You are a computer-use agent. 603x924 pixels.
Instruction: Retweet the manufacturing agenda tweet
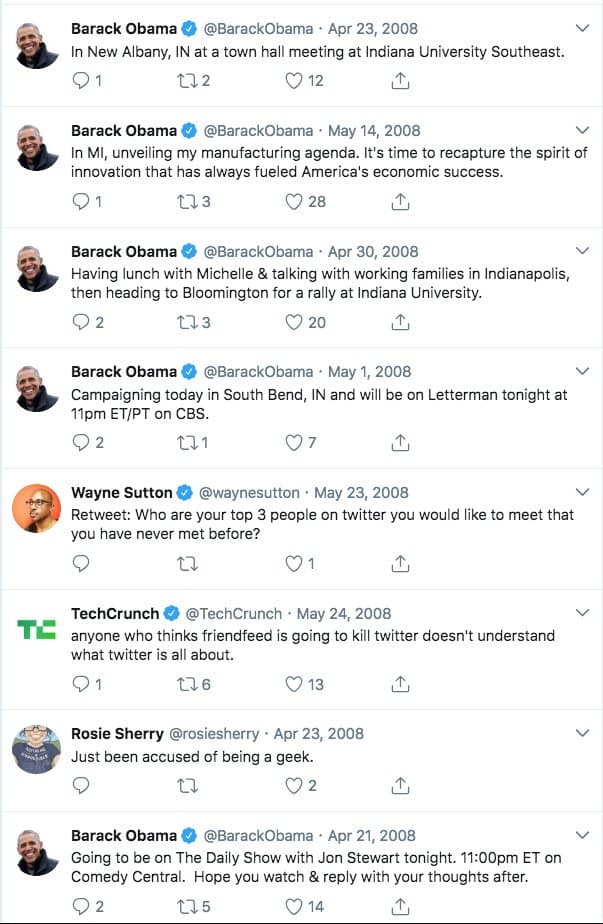(x=187, y=202)
